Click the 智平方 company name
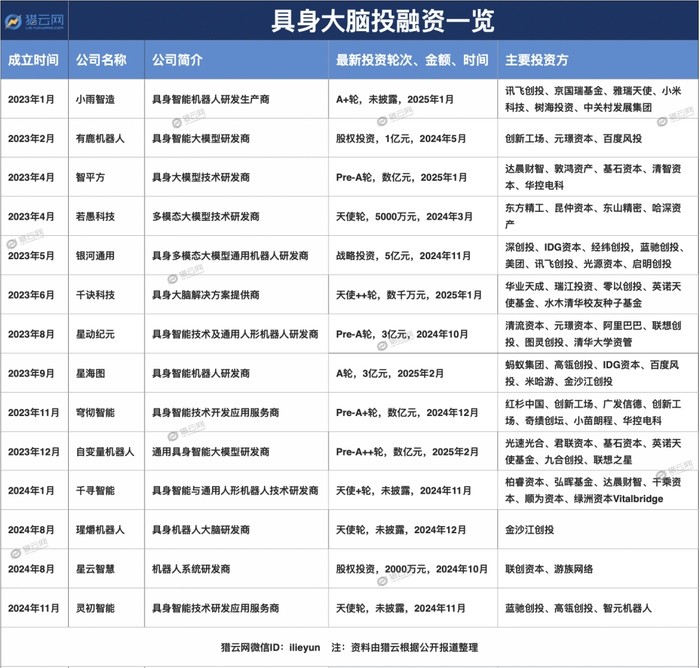Screen dimensions: 700x668 (x=90, y=177)
